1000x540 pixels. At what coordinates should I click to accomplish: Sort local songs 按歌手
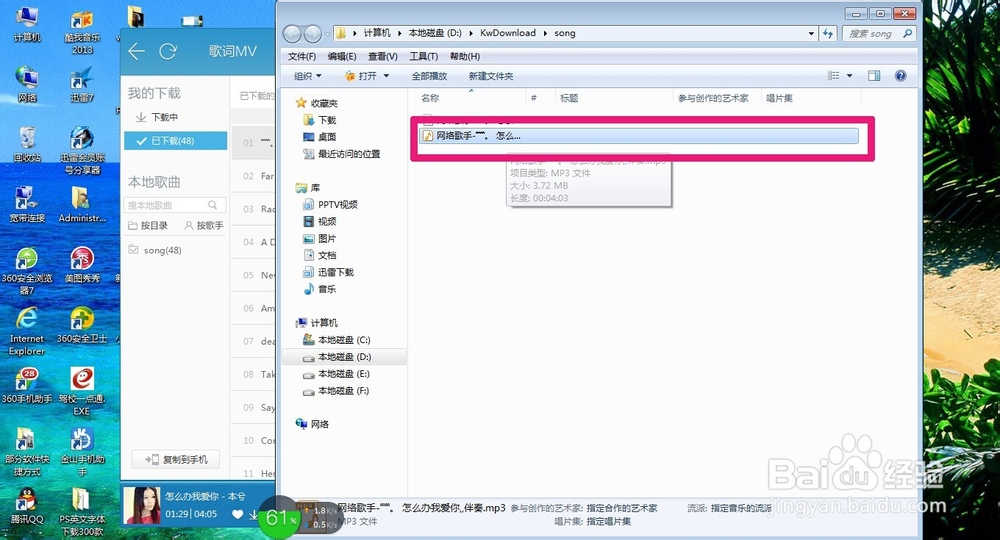[x=204, y=226]
